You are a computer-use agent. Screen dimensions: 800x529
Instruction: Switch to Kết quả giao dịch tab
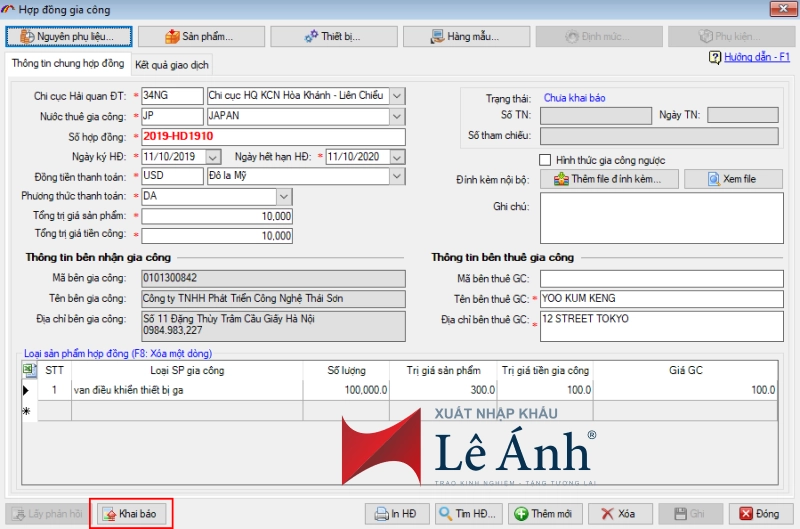pos(172,63)
